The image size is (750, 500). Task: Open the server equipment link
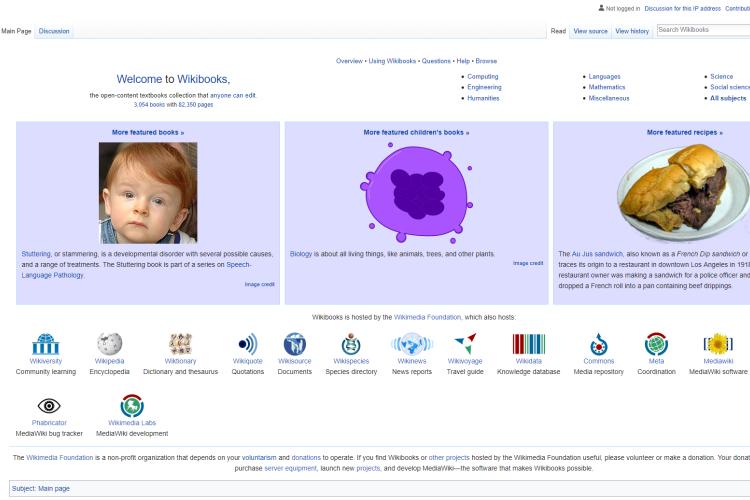pos(290,468)
